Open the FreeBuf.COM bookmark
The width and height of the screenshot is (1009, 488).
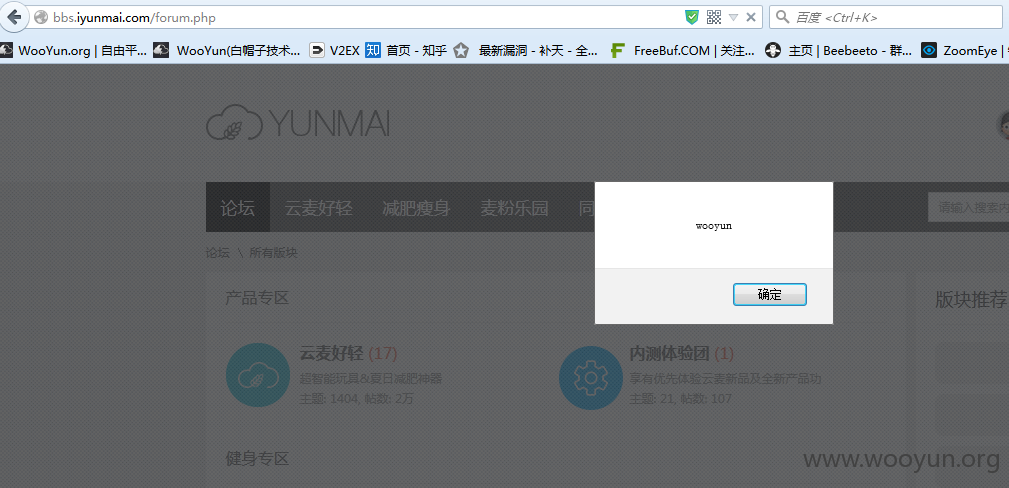coord(682,50)
